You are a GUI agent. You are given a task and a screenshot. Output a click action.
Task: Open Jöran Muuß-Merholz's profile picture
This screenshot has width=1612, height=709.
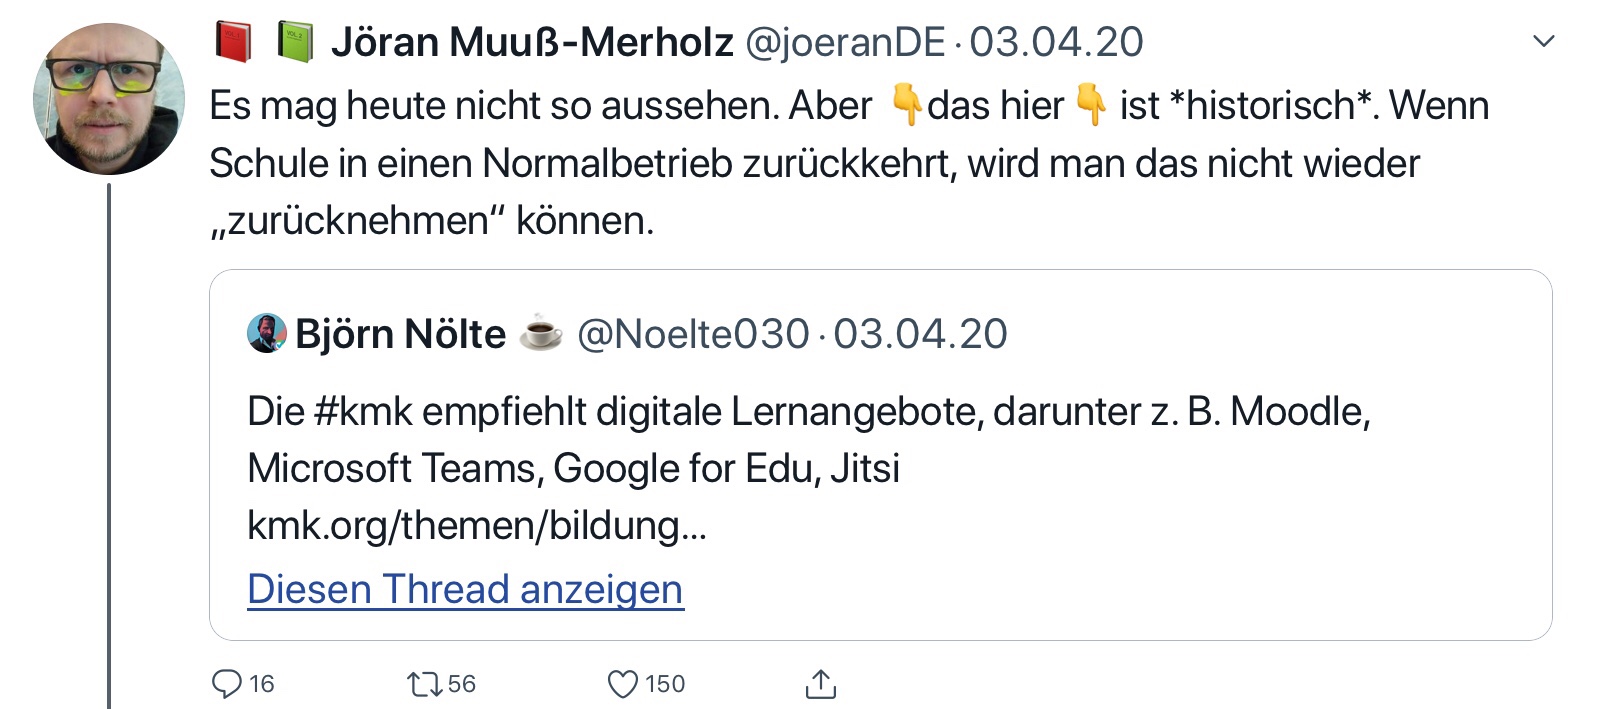click(108, 99)
